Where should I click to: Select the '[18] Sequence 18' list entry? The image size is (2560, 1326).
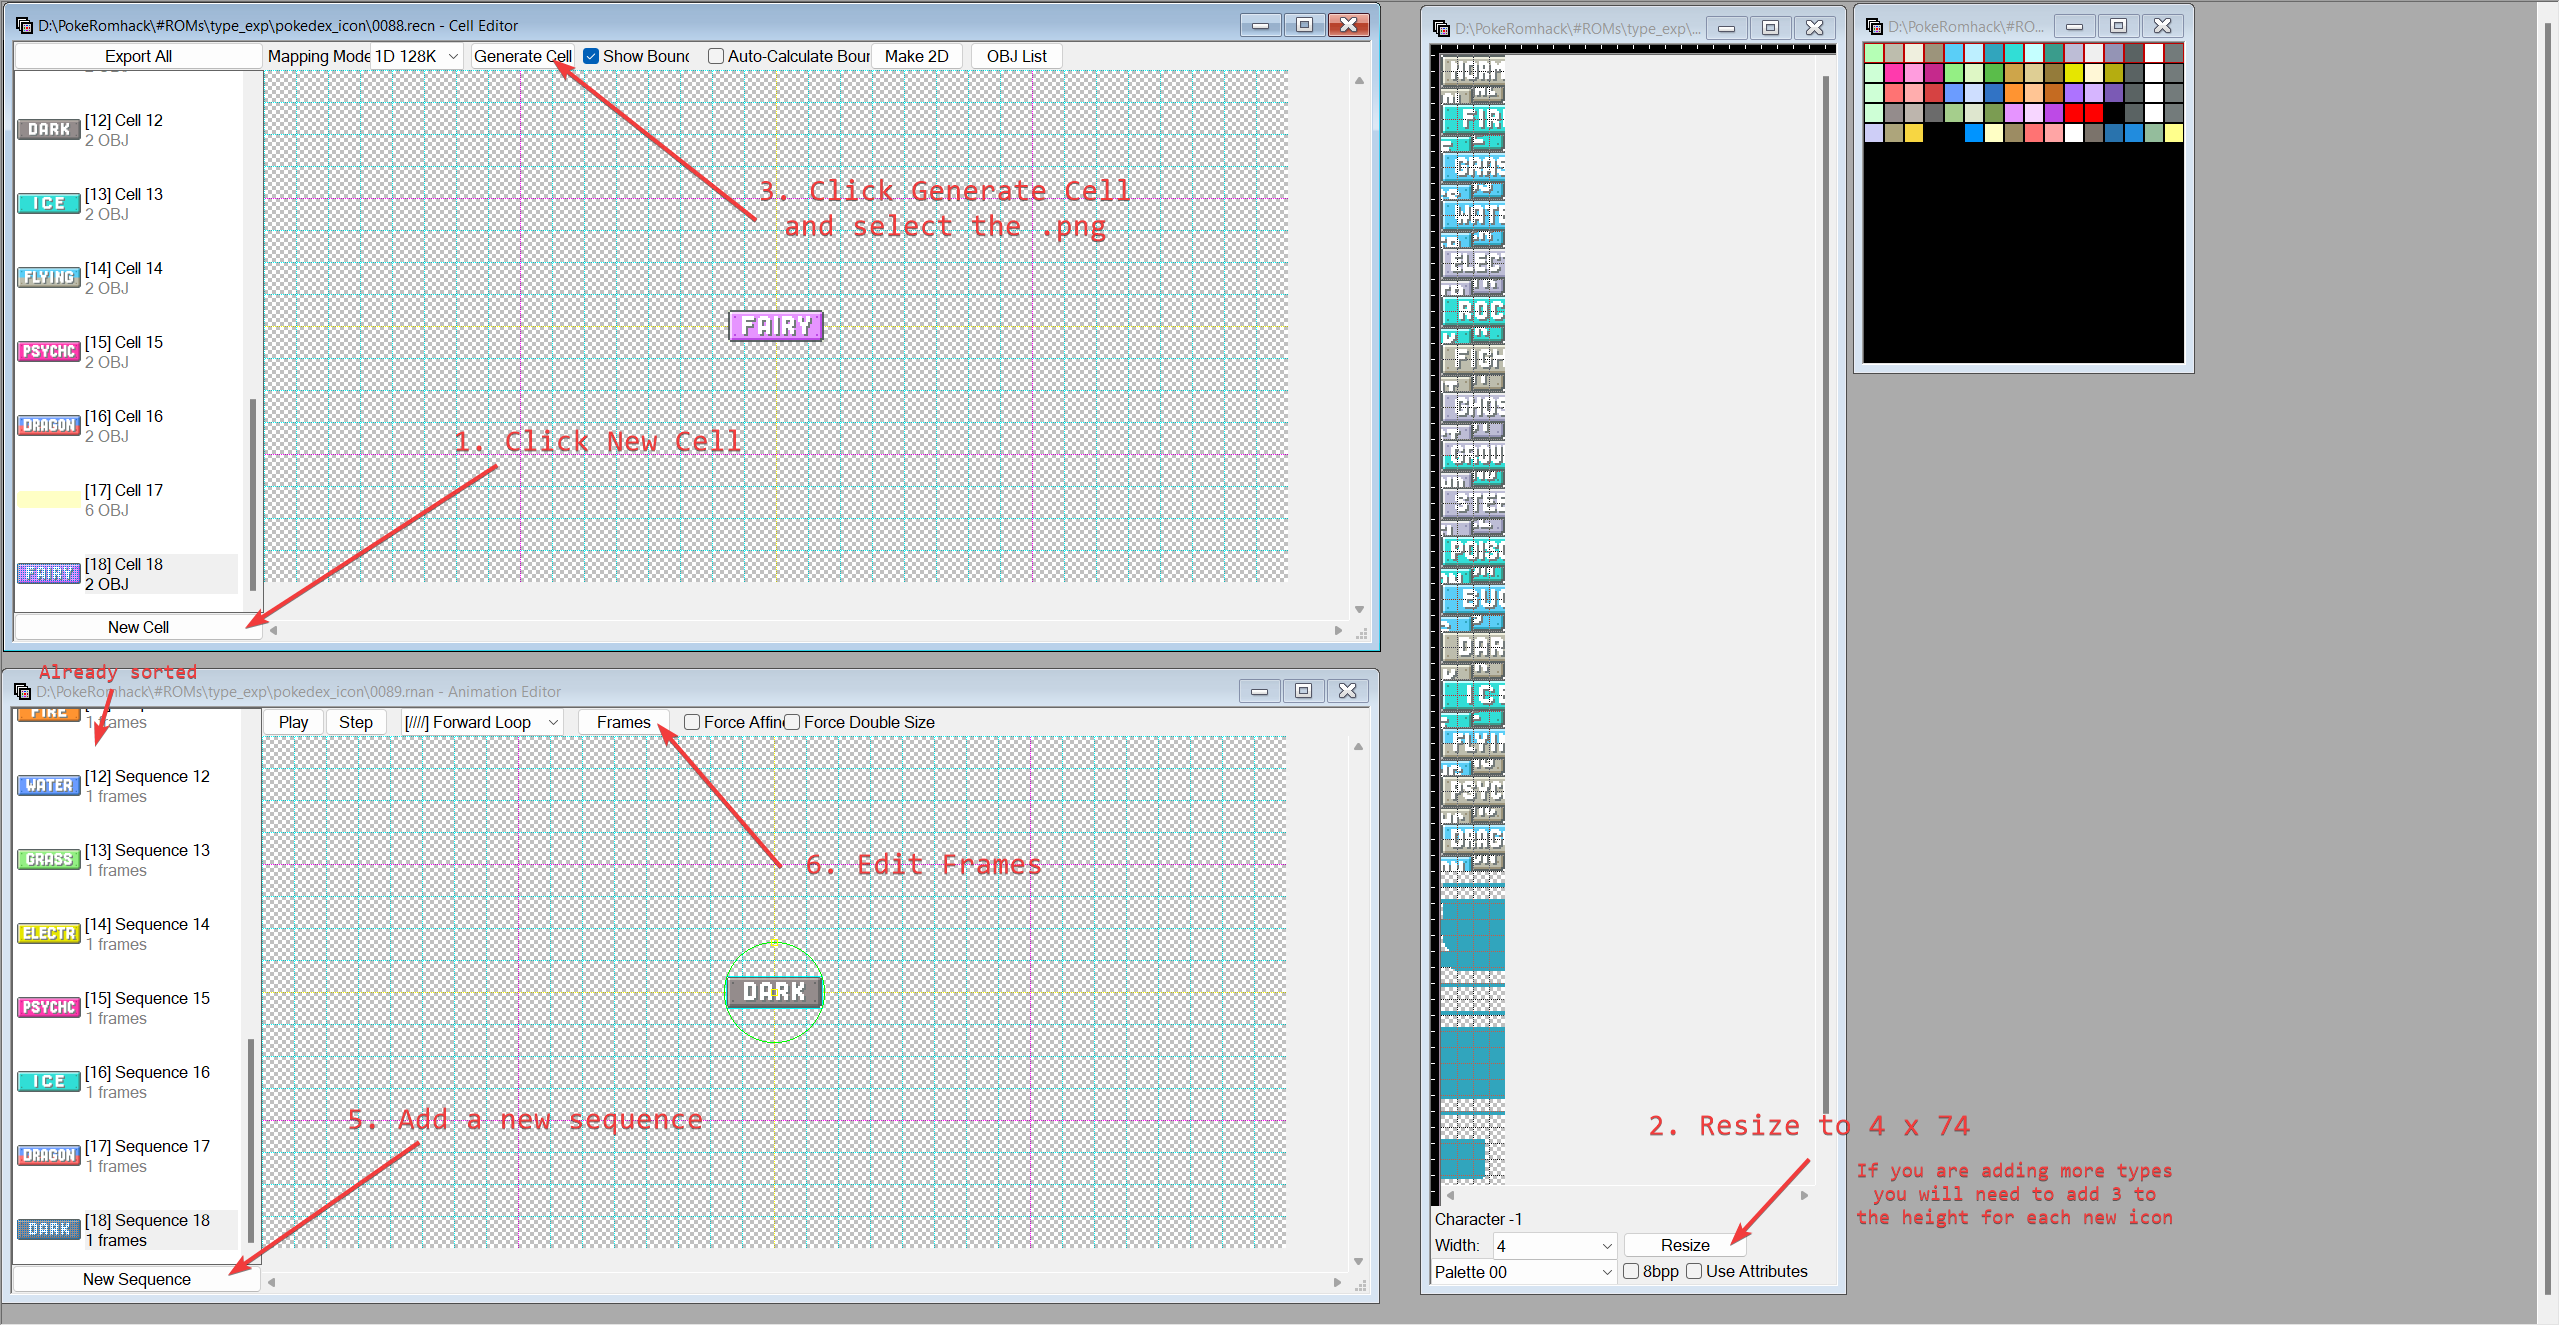point(127,1230)
